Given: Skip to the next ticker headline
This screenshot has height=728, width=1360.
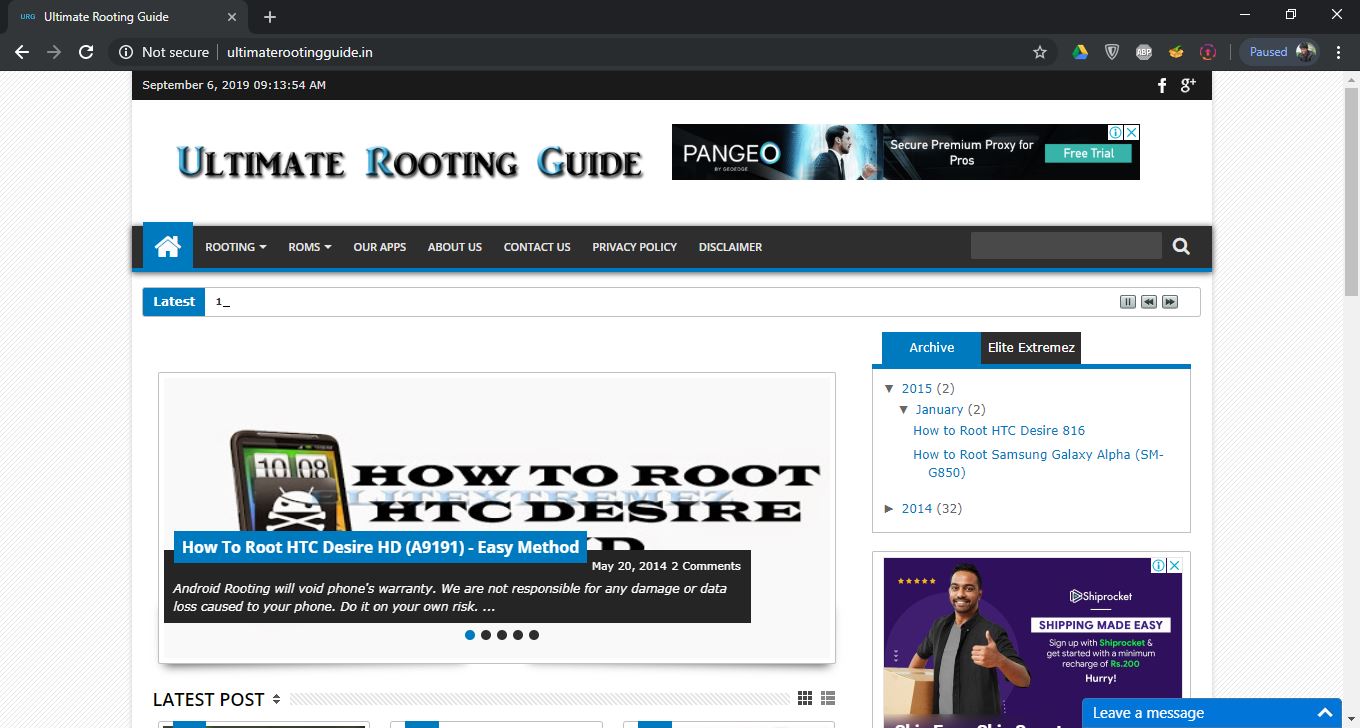Looking at the screenshot, I should 1170,302.
